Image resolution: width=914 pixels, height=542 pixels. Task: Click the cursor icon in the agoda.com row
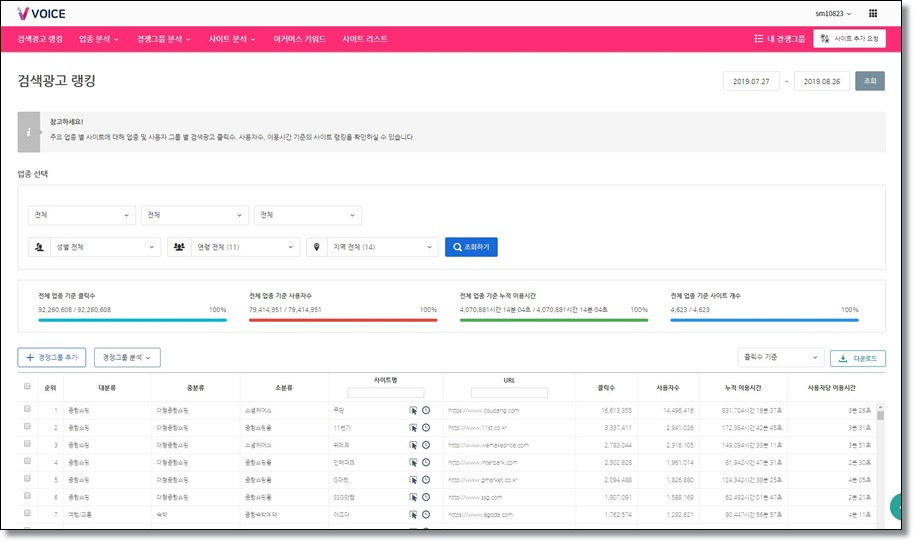click(413, 515)
